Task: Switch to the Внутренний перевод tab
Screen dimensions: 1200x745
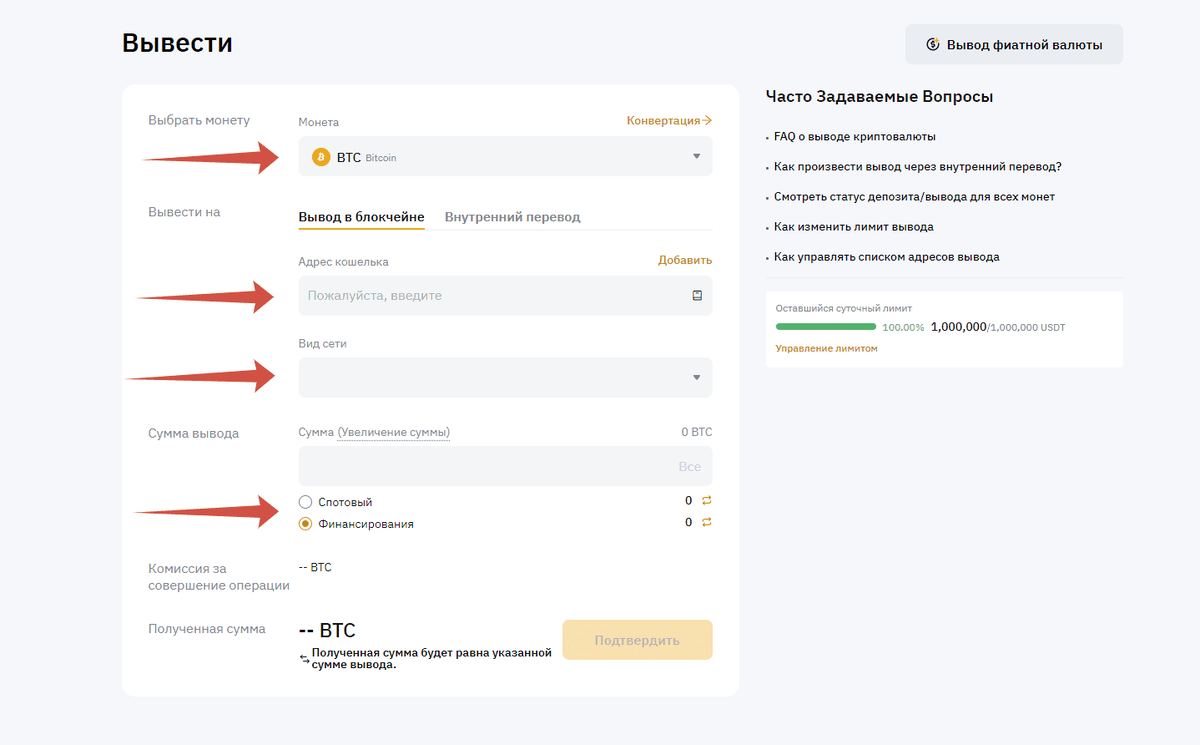Action: pos(512,216)
